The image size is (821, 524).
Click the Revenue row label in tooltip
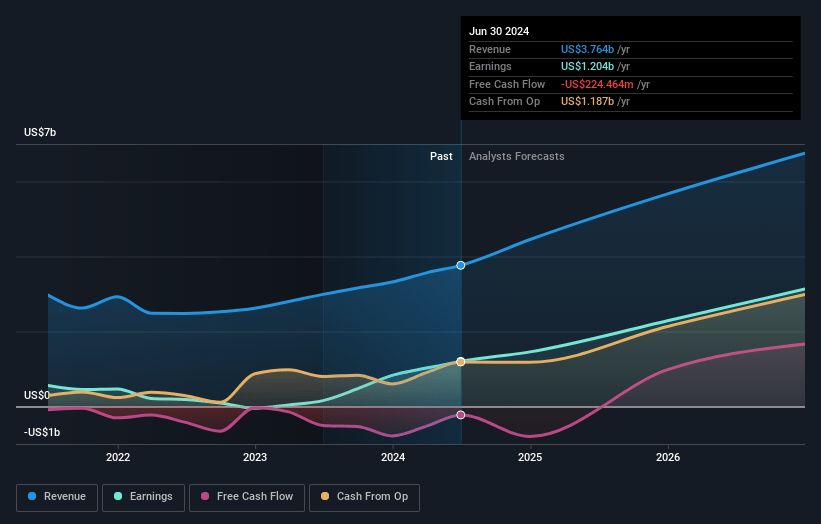tap(490, 49)
